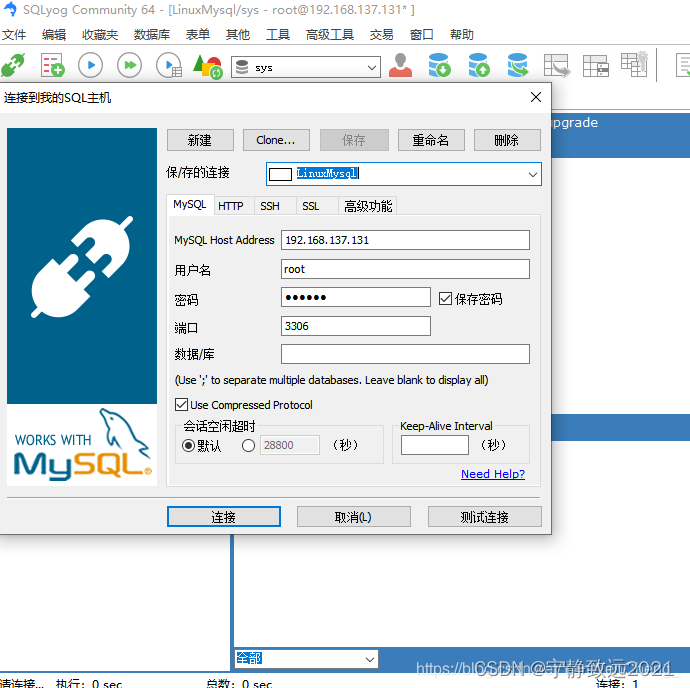Open the 其他 menu
This screenshot has height=688, width=690.
coord(238,34)
